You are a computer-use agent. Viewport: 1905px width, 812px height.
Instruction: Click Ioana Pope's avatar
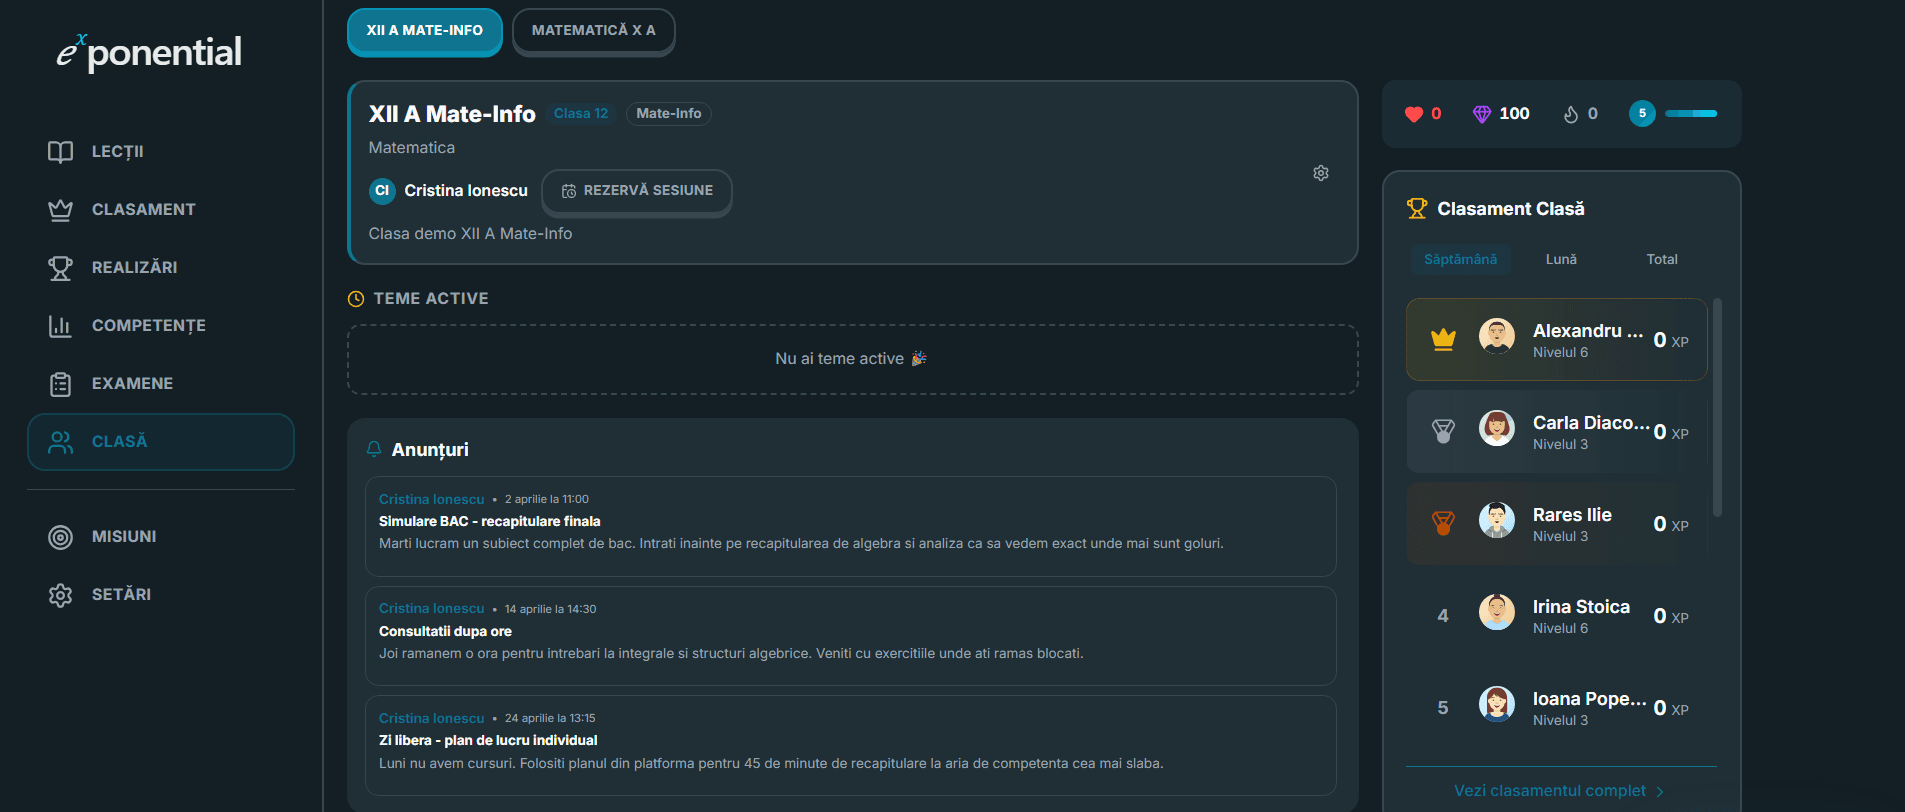(1497, 704)
